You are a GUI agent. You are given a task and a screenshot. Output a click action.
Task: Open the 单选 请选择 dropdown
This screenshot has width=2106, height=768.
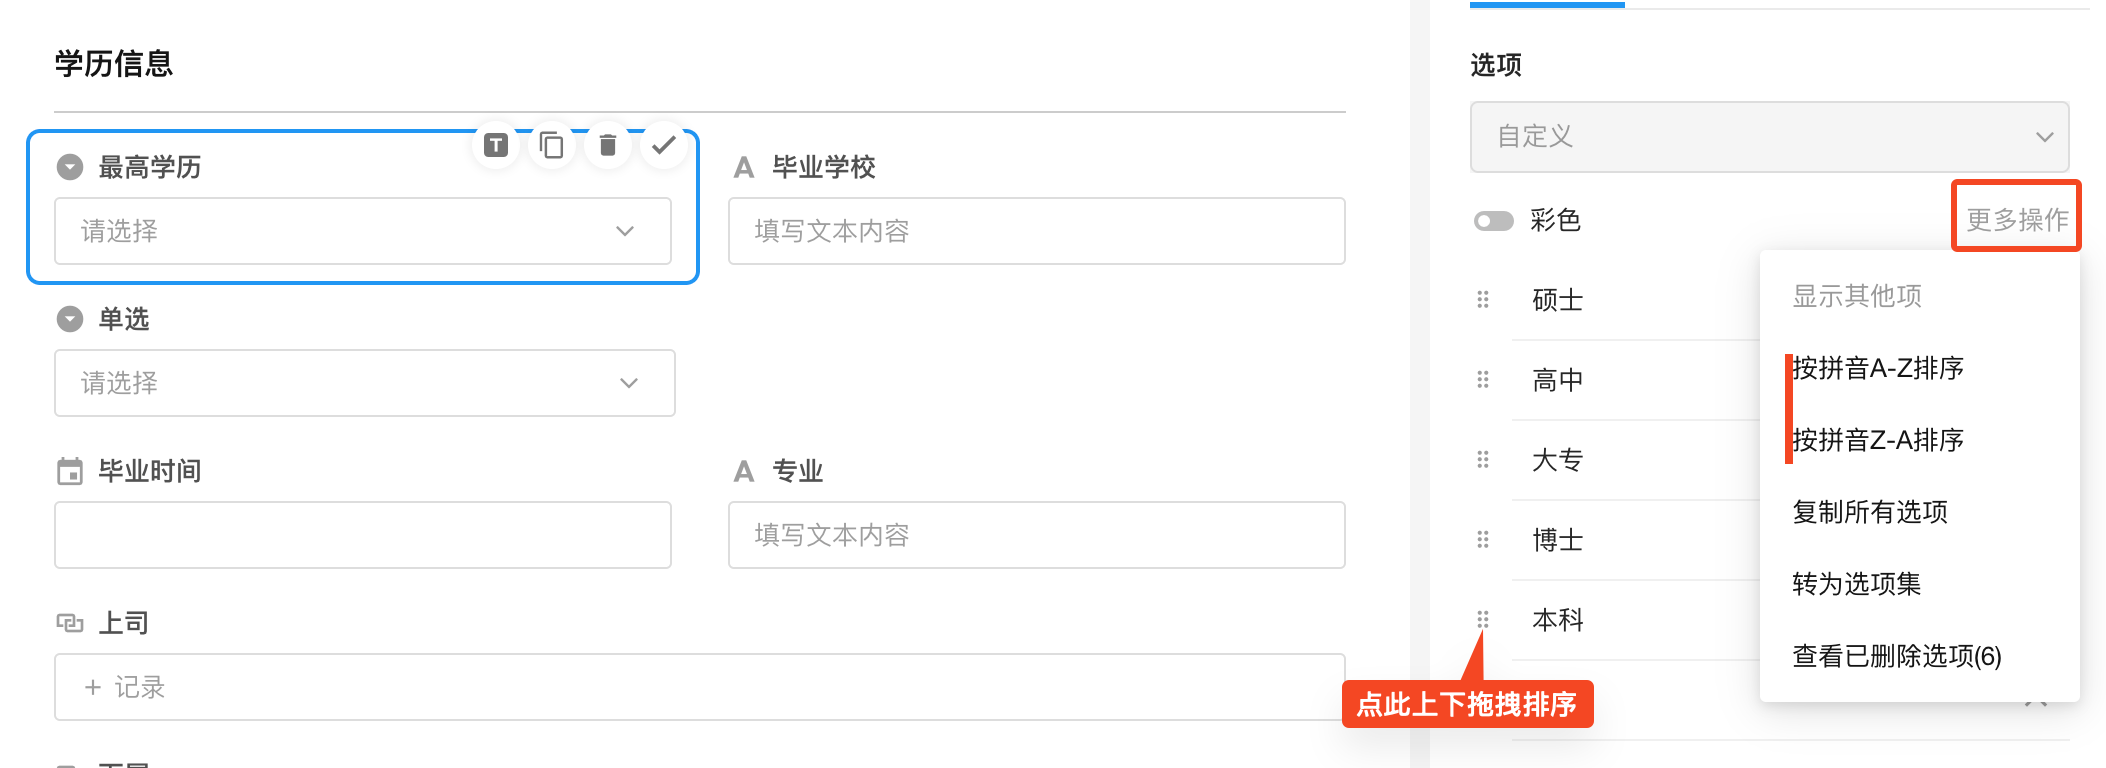coord(364,383)
